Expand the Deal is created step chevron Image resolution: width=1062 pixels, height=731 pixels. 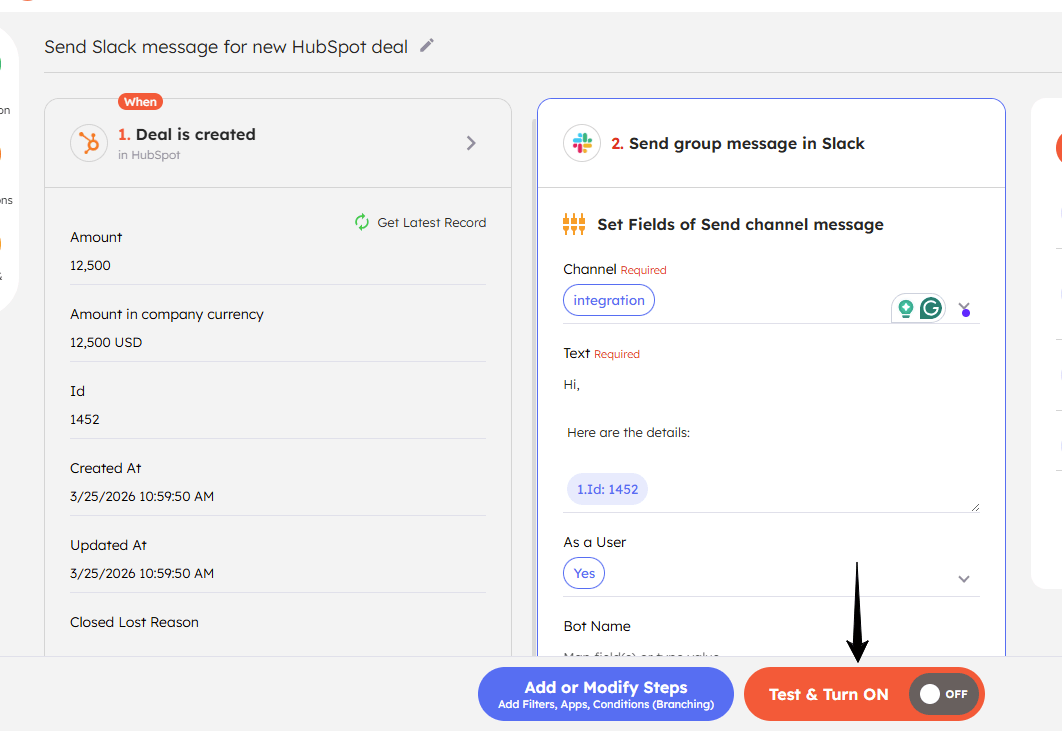tap(471, 143)
